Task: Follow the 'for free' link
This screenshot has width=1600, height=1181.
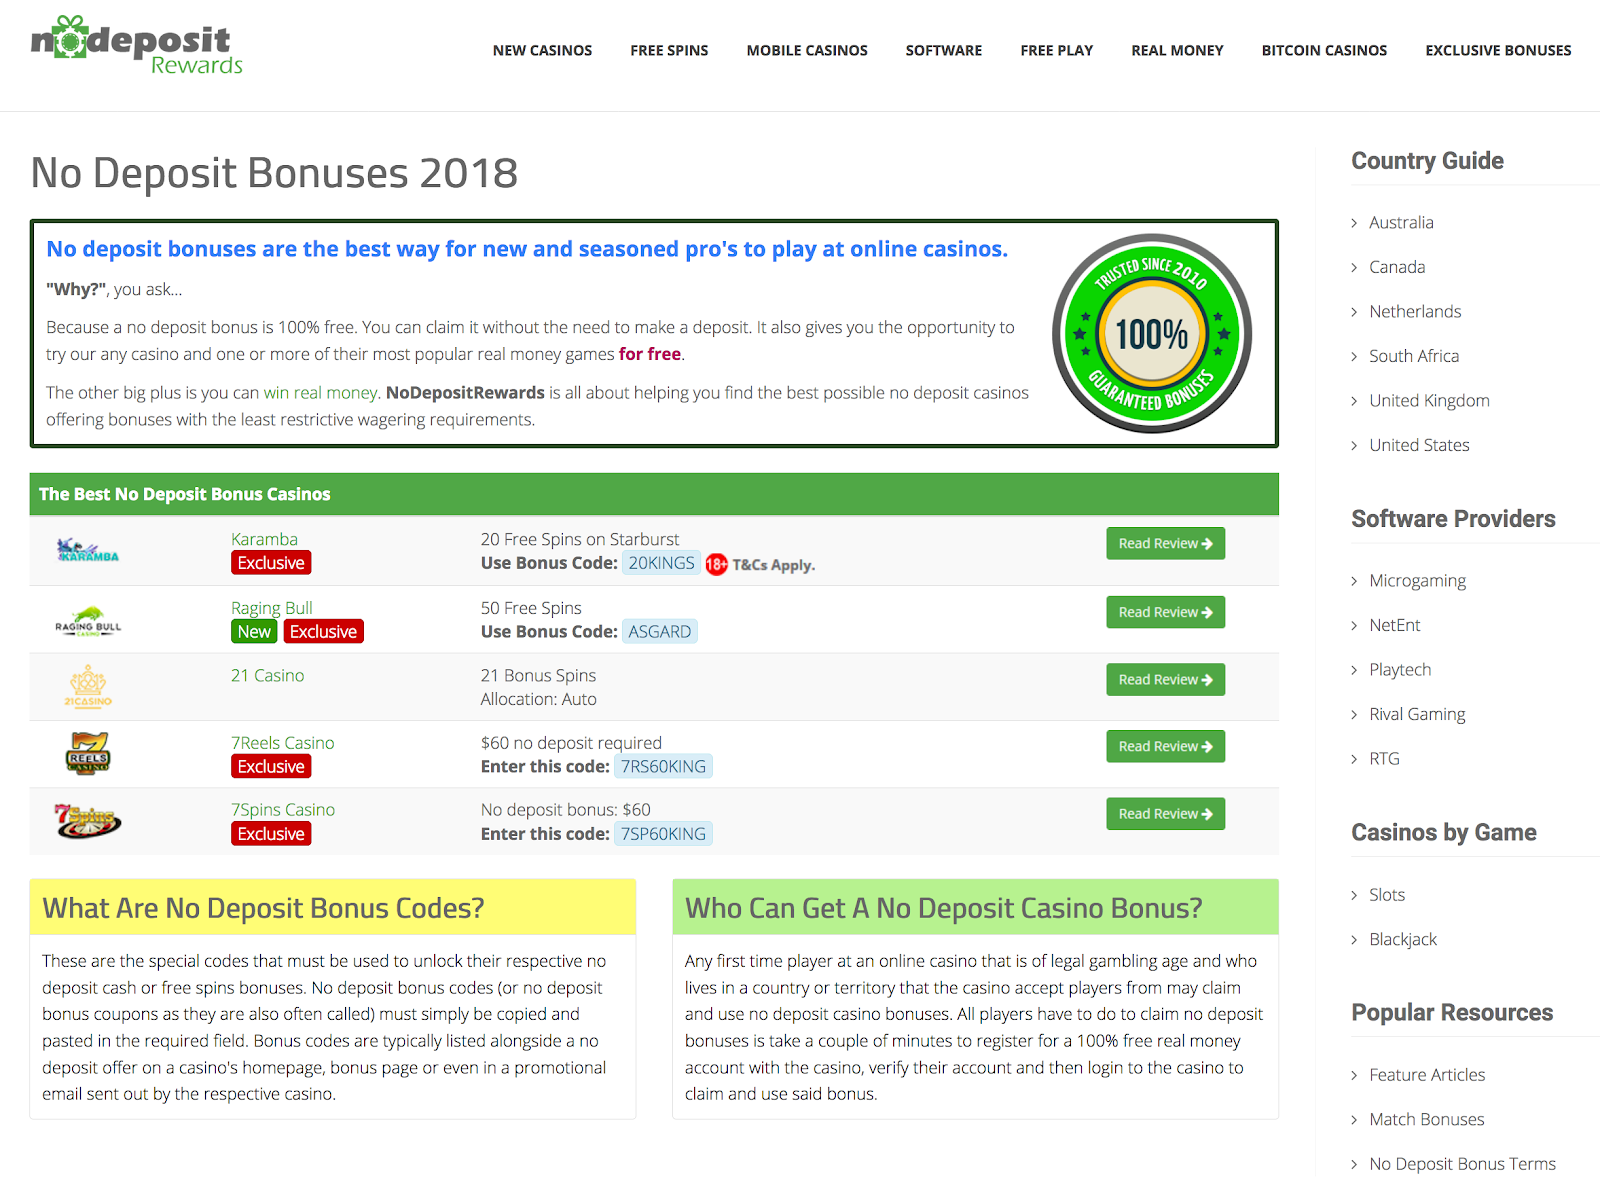Action: point(650,354)
